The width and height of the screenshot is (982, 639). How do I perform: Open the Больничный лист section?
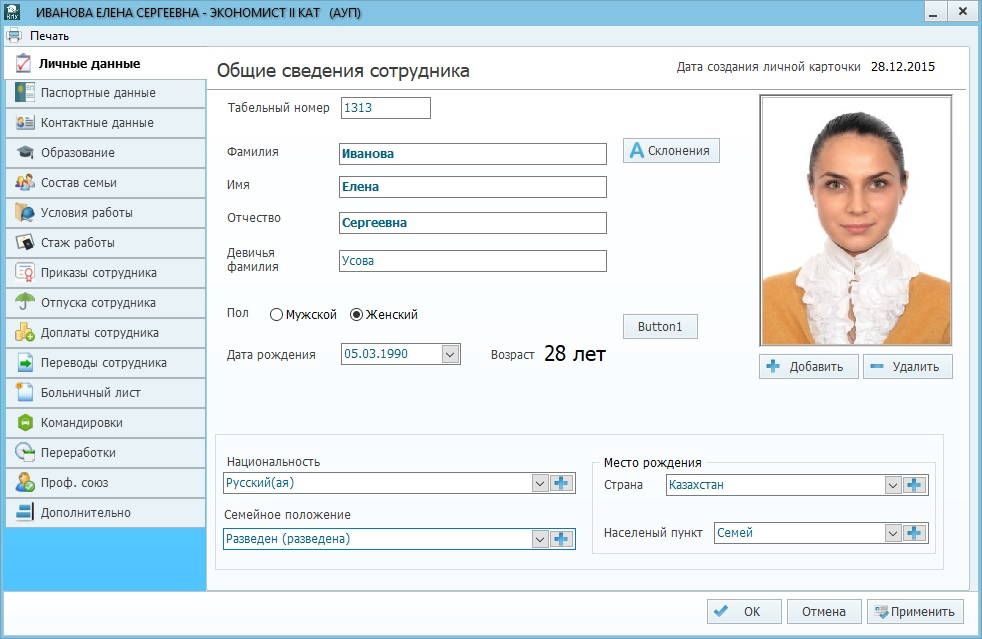(90, 393)
